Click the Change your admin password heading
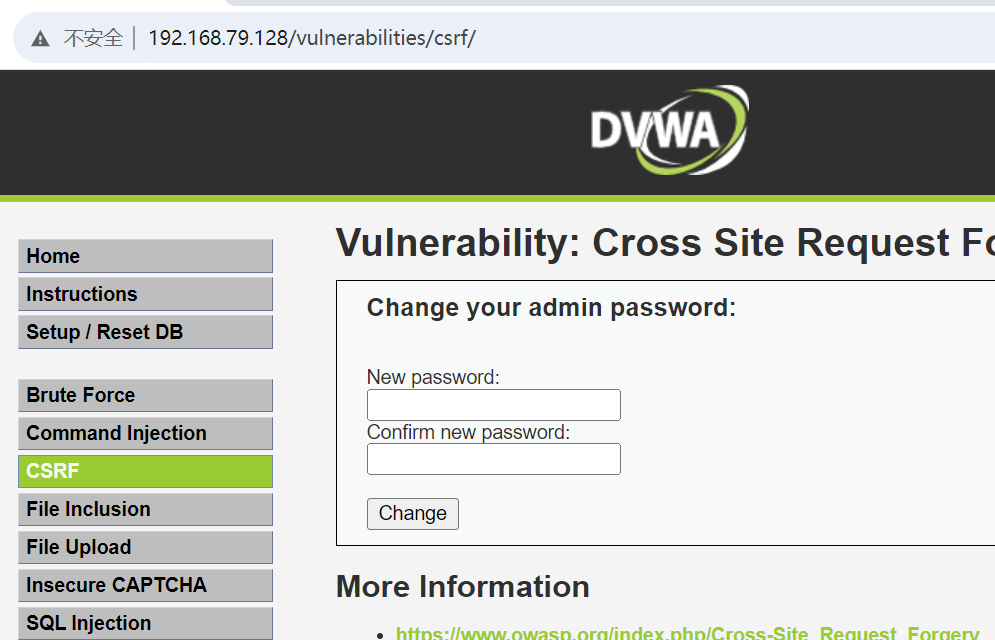Image resolution: width=995 pixels, height=640 pixels. pos(551,308)
